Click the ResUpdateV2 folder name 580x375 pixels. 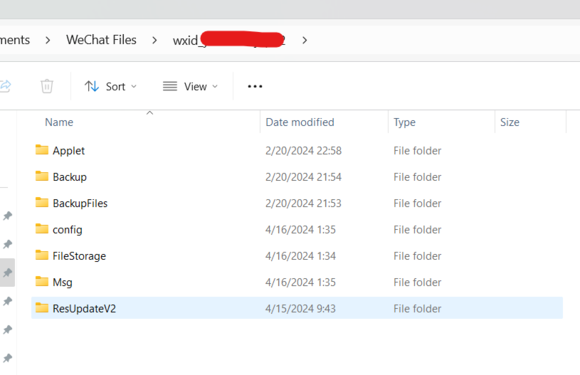(x=84, y=309)
